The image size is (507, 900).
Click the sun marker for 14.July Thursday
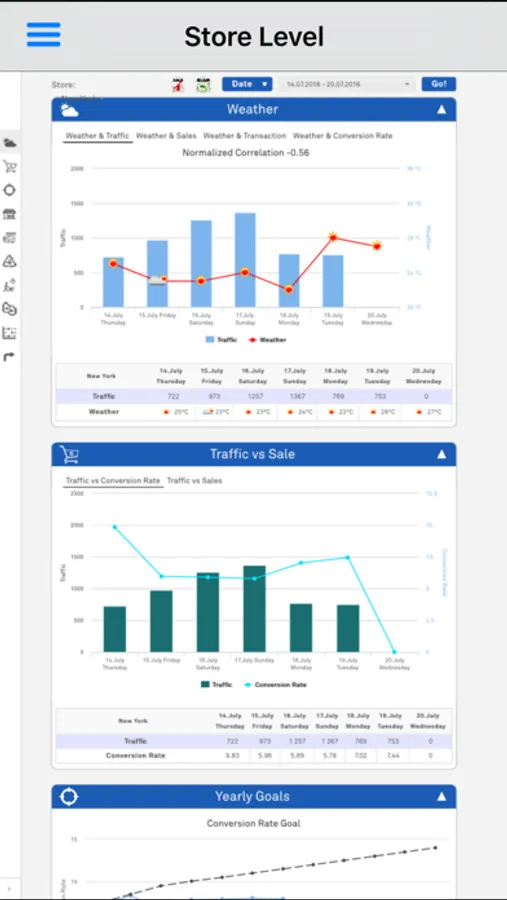(113, 263)
